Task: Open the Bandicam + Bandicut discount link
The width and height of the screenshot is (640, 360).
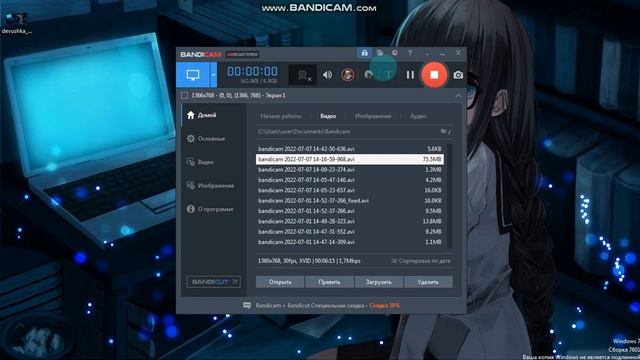Action: point(327,305)
